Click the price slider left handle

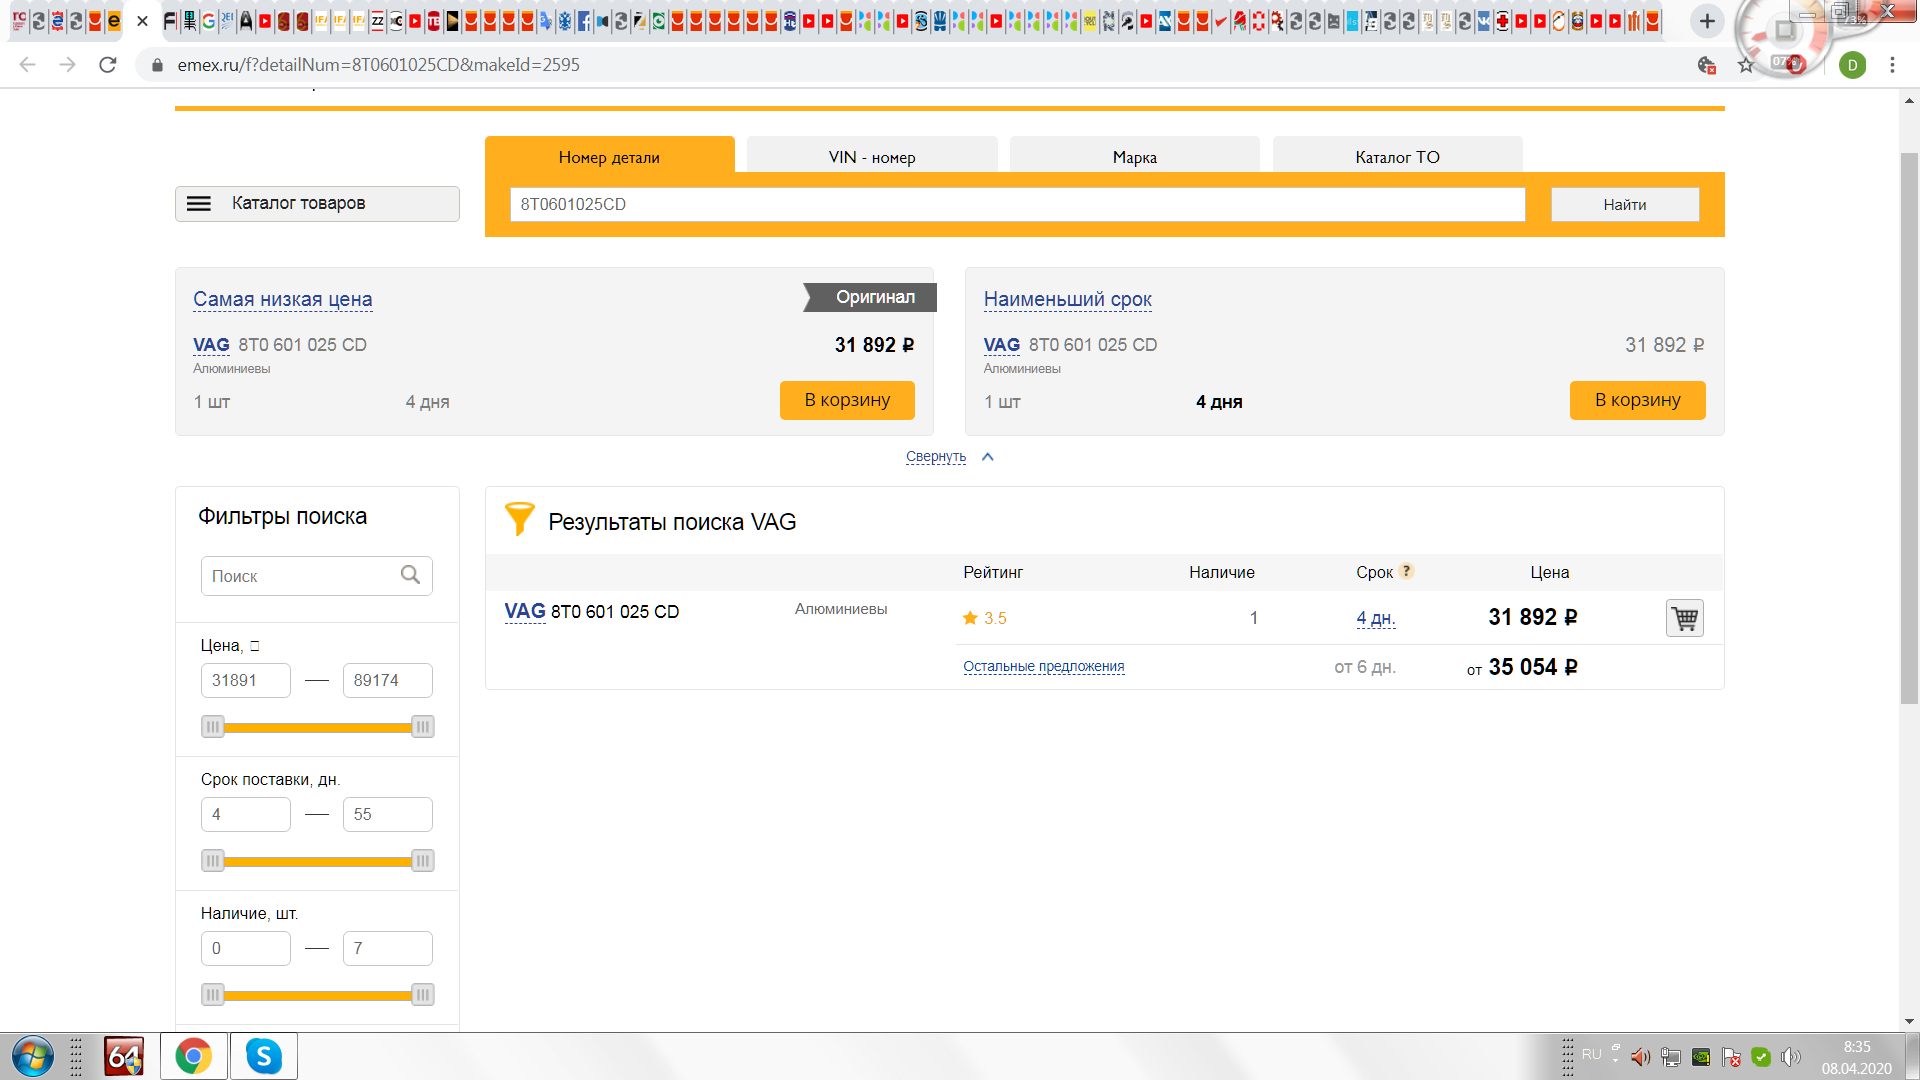pyautogui.click(x=212, y=727)
